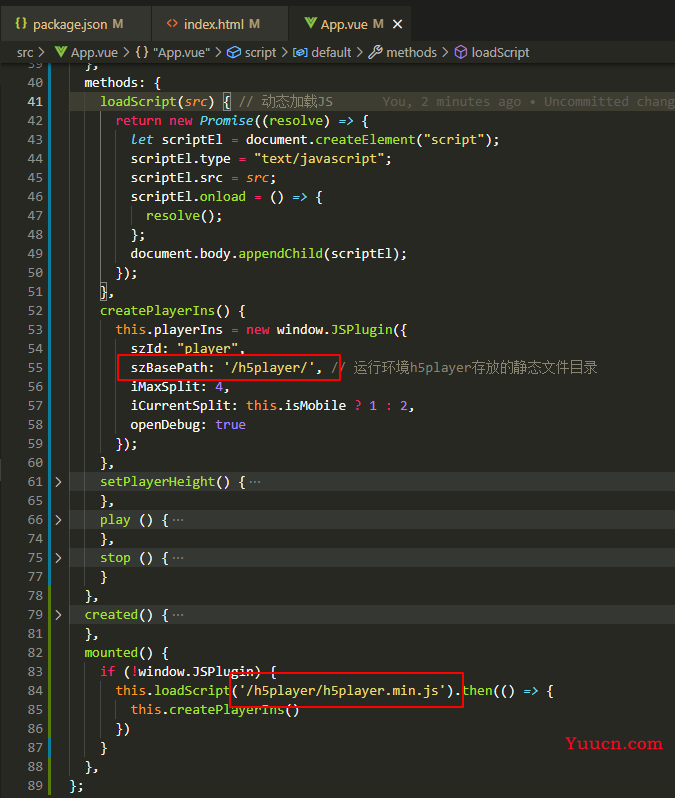
Task: Expand folded stop method at line 75
Action: 59,558
